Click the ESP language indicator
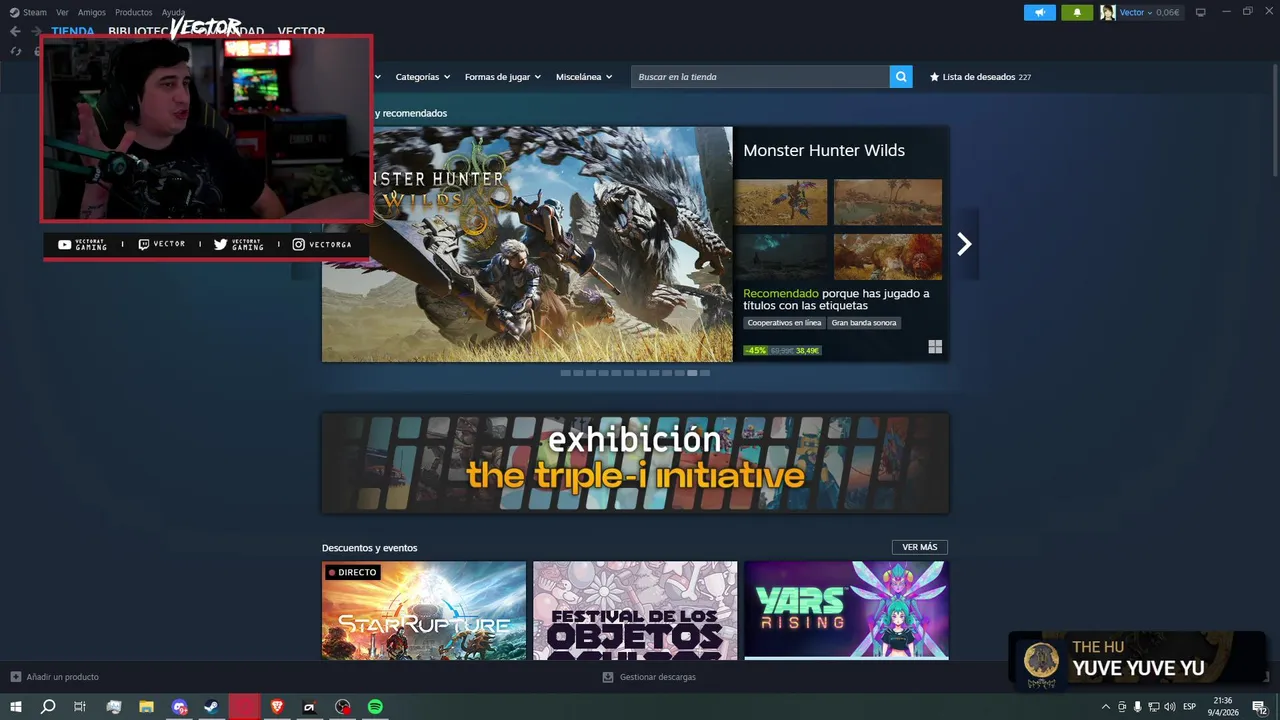The width and height of the screenshot is (1280, 720). click(x=1189, y=707)
